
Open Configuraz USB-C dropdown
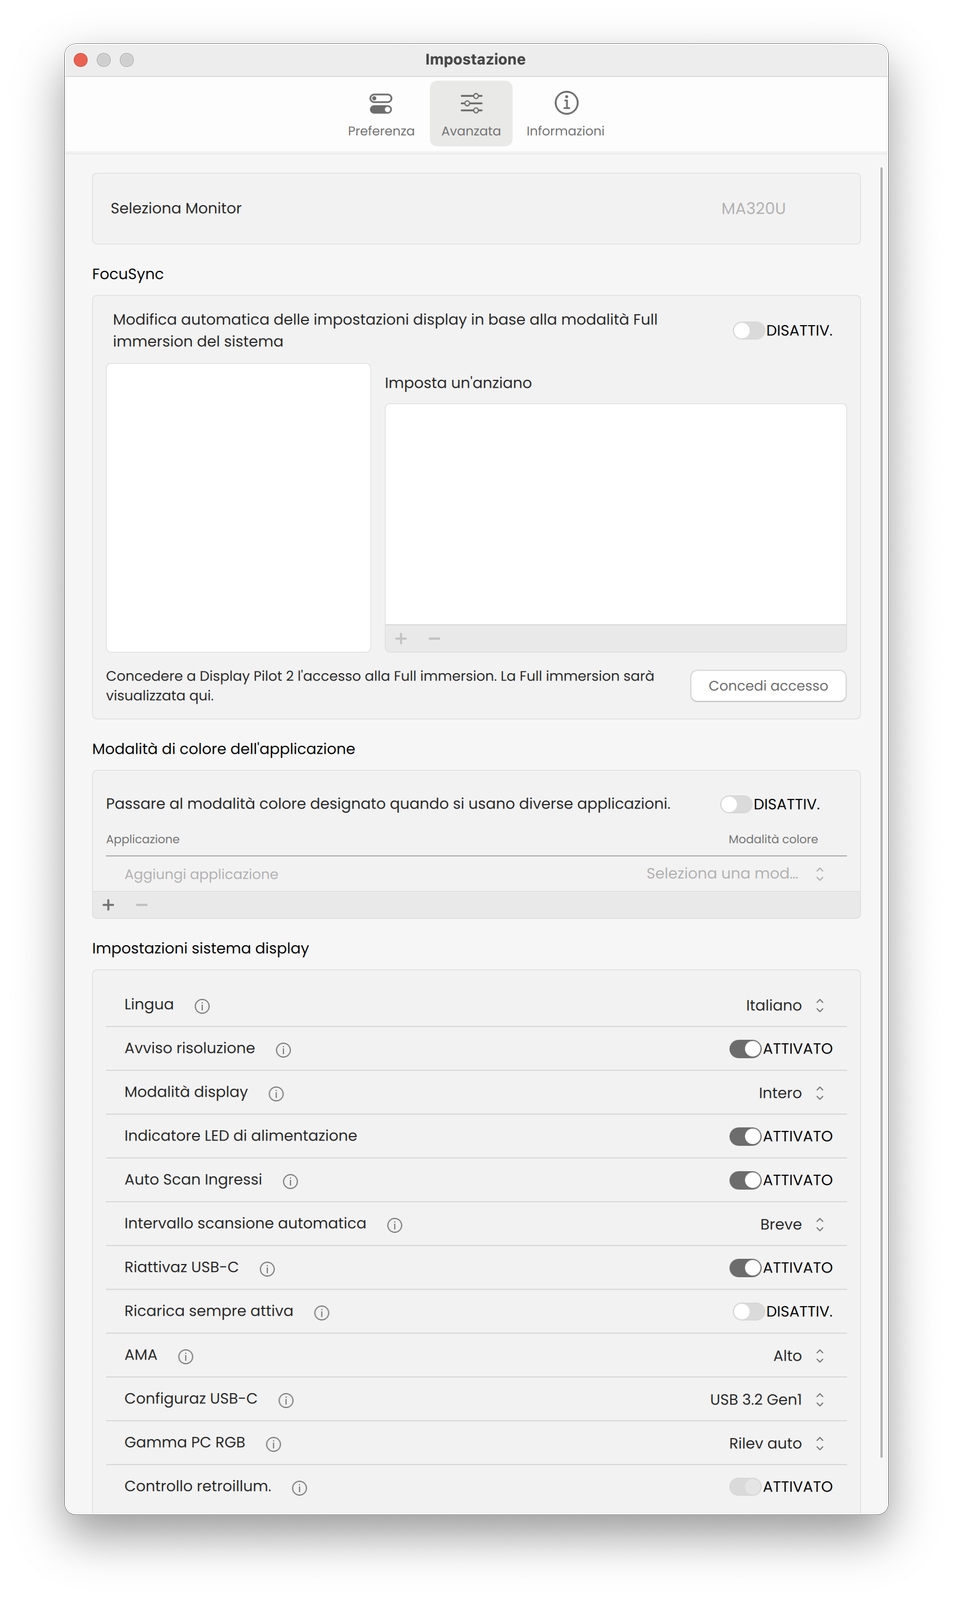(767, 1400)
